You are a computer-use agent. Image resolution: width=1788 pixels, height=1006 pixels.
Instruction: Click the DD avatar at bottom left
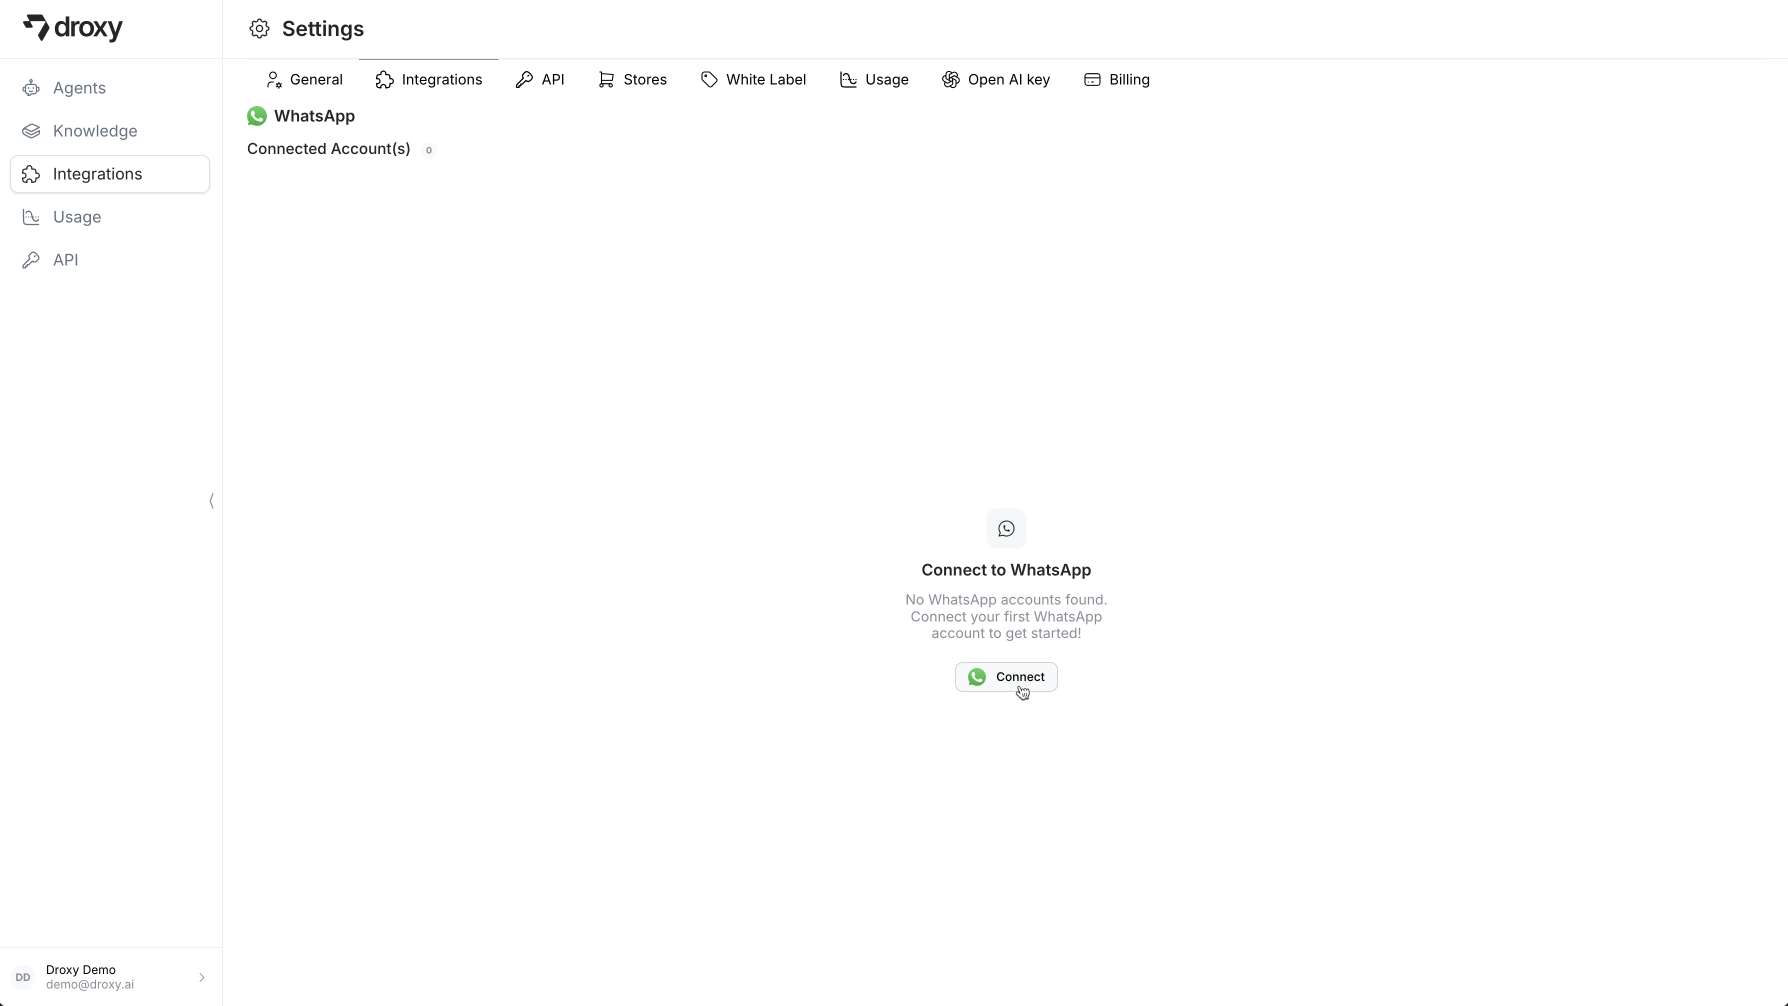pyautogui.click(x=22, y=977)
